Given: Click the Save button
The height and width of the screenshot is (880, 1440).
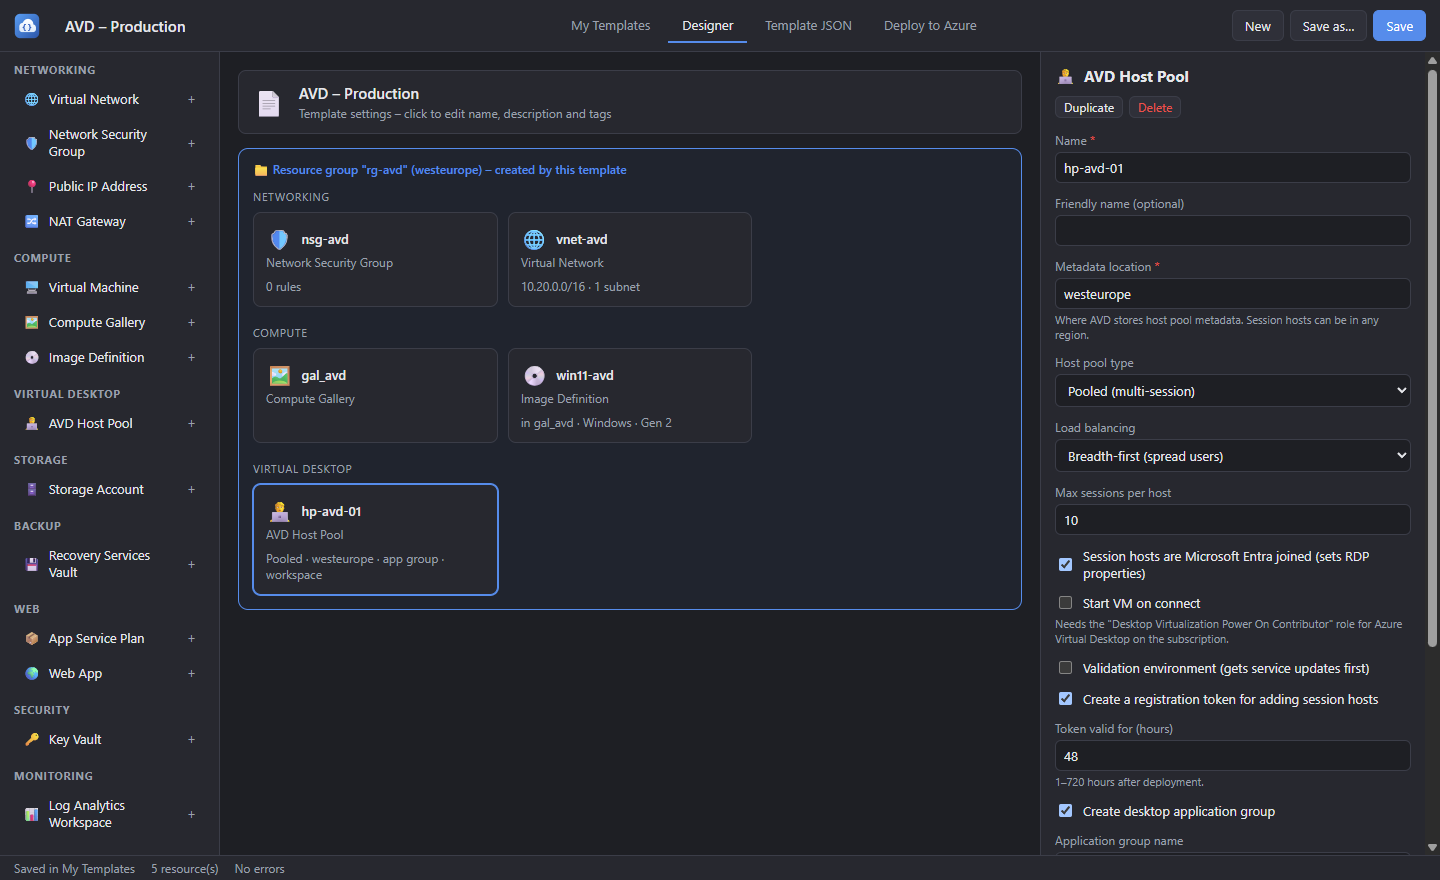Looking at the screenshot, I should click(1400, 26).
